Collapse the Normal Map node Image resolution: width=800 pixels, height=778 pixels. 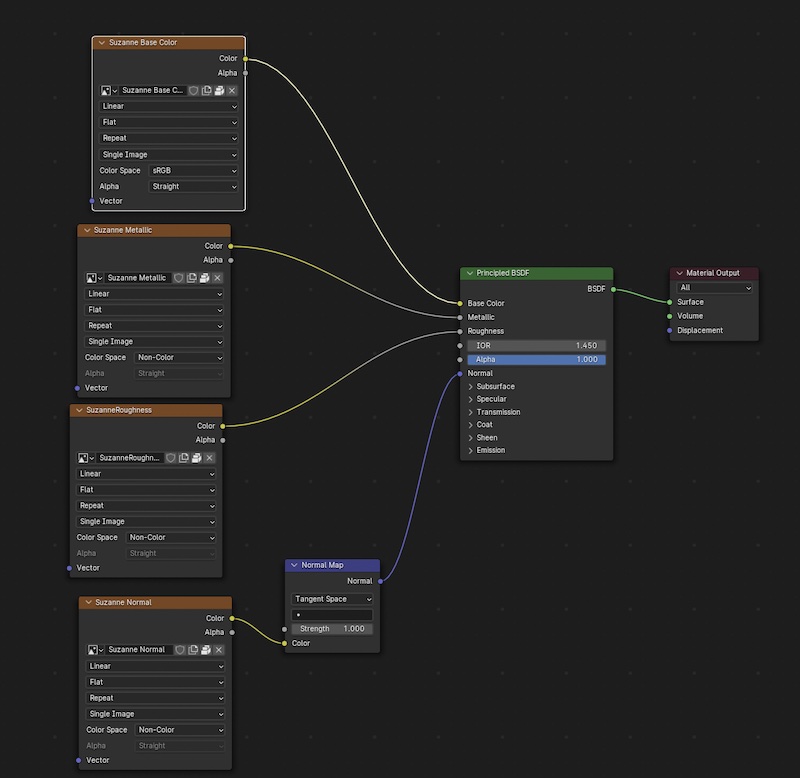pyautogui.click(x=294, y=565)
